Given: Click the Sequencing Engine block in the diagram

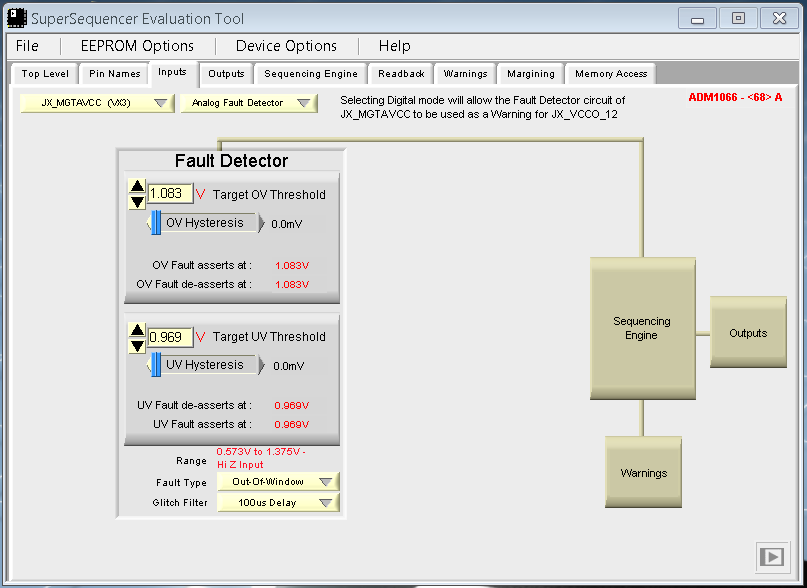Looking at the screenshot, I should pyautogui.click(x=643, y=328).
